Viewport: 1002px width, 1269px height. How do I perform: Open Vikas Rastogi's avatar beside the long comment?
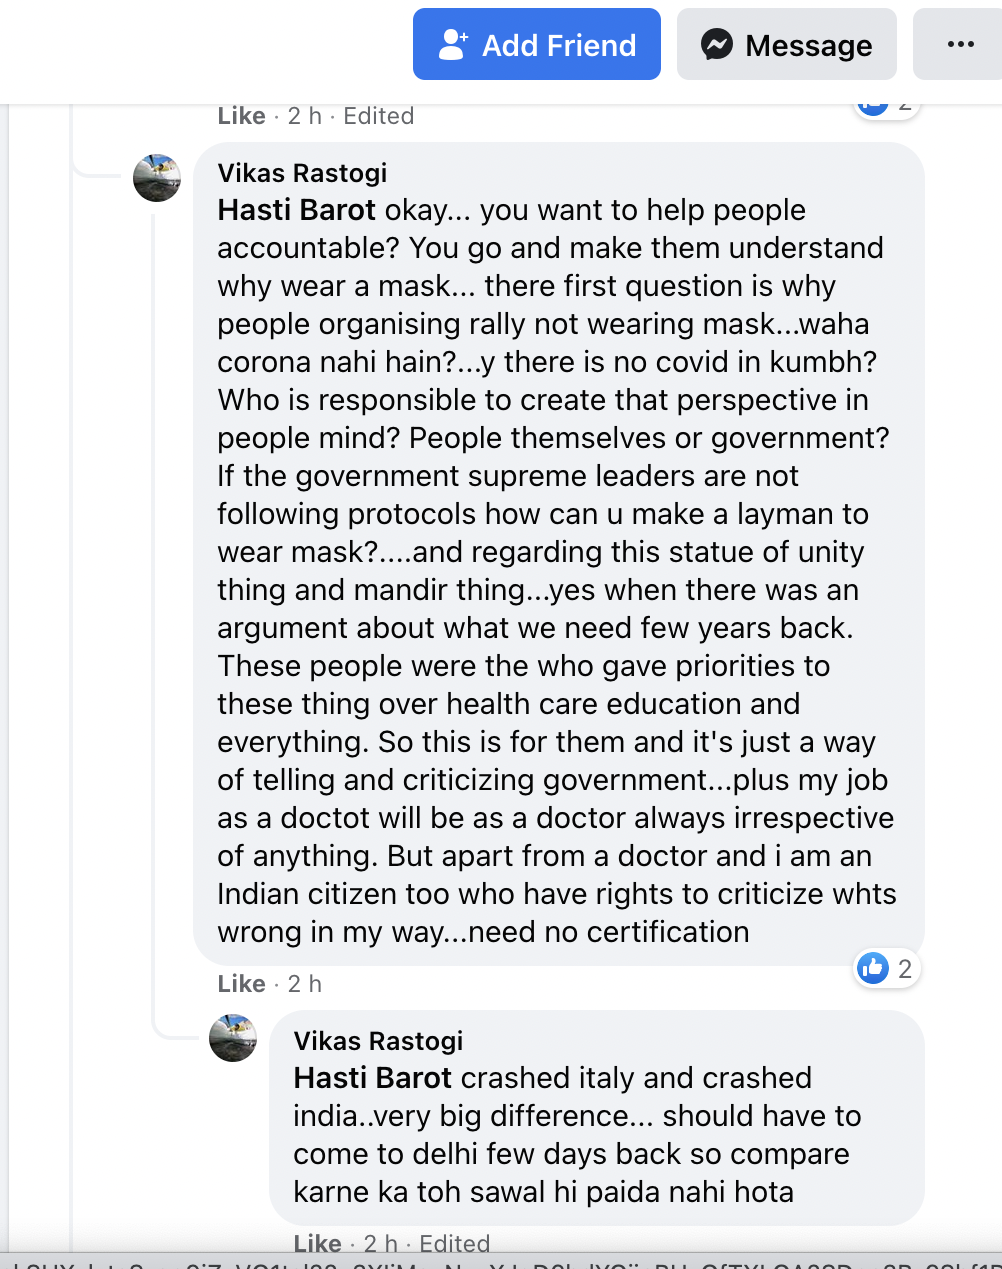pos(157,178)
